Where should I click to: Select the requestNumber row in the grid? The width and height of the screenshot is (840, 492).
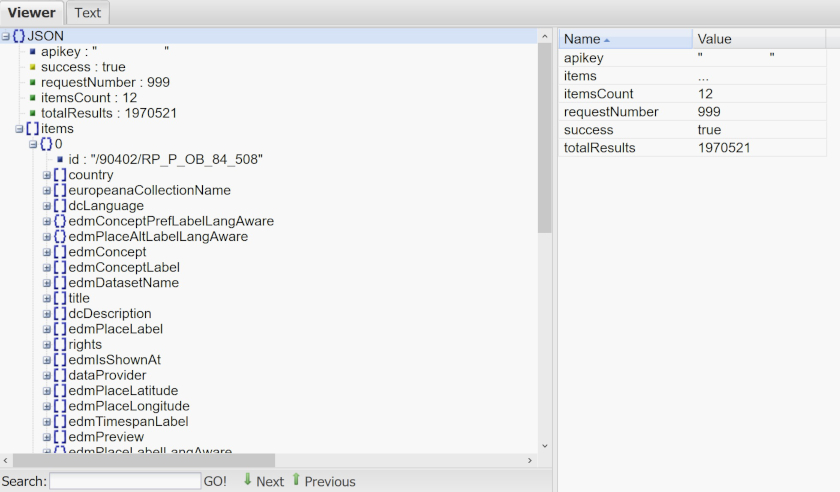click(610, 112)
